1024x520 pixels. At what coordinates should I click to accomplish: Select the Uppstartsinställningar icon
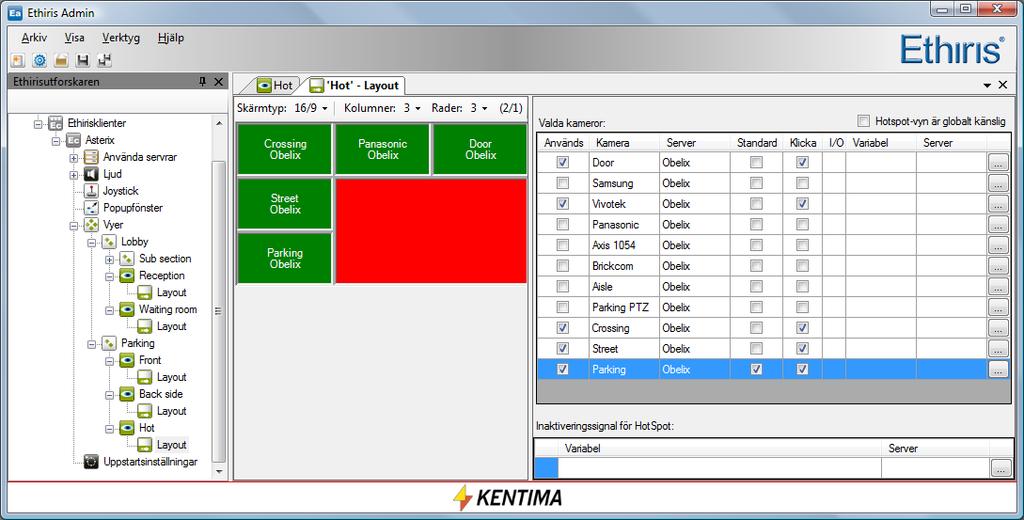tap(91, 462)
